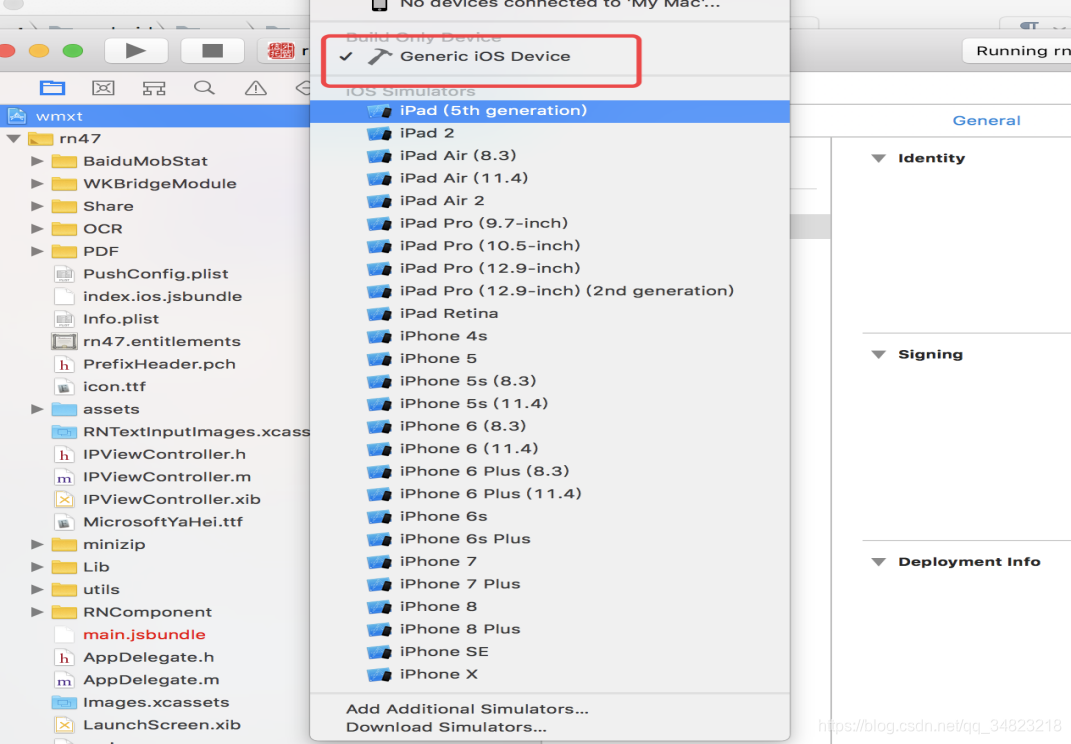Open AppDelegate.m source file
The image size is (1071, 744).
(x=150, y=680)
